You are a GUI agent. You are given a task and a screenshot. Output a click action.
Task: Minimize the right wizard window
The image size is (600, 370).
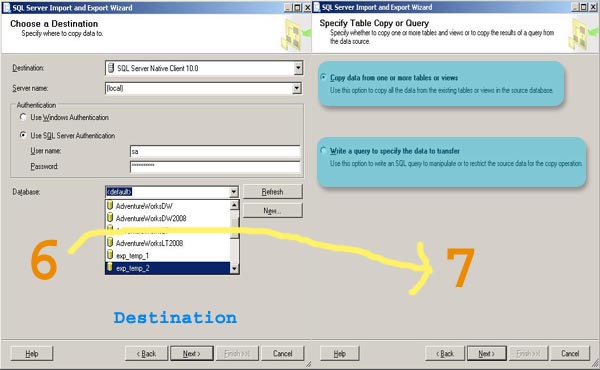[x=576, y=7]
